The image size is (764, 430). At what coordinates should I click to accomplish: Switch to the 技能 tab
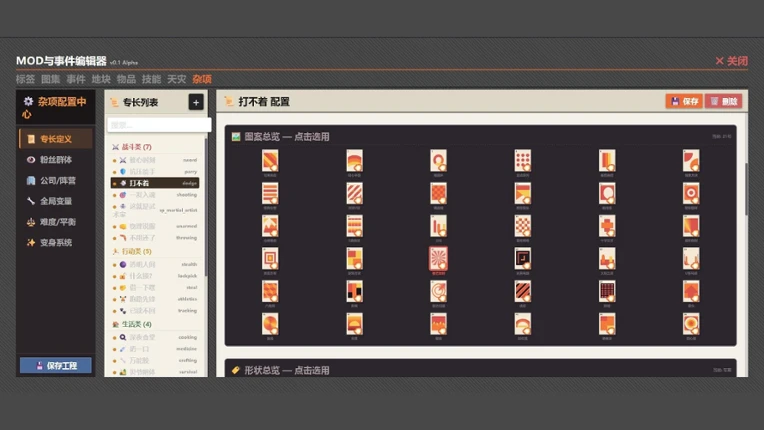pos(151,79)
